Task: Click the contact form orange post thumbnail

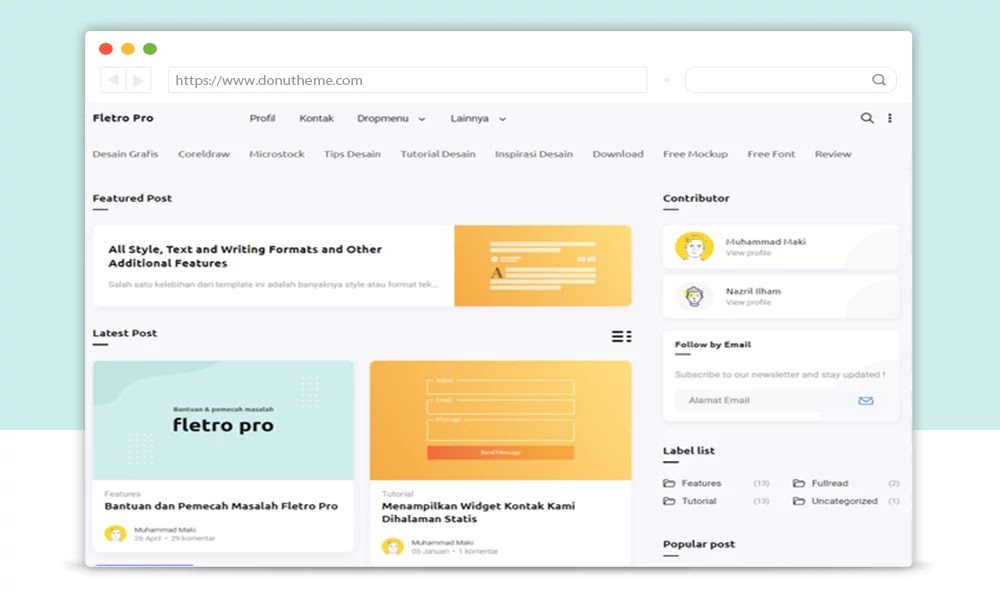Action: [x=501, y=420]
